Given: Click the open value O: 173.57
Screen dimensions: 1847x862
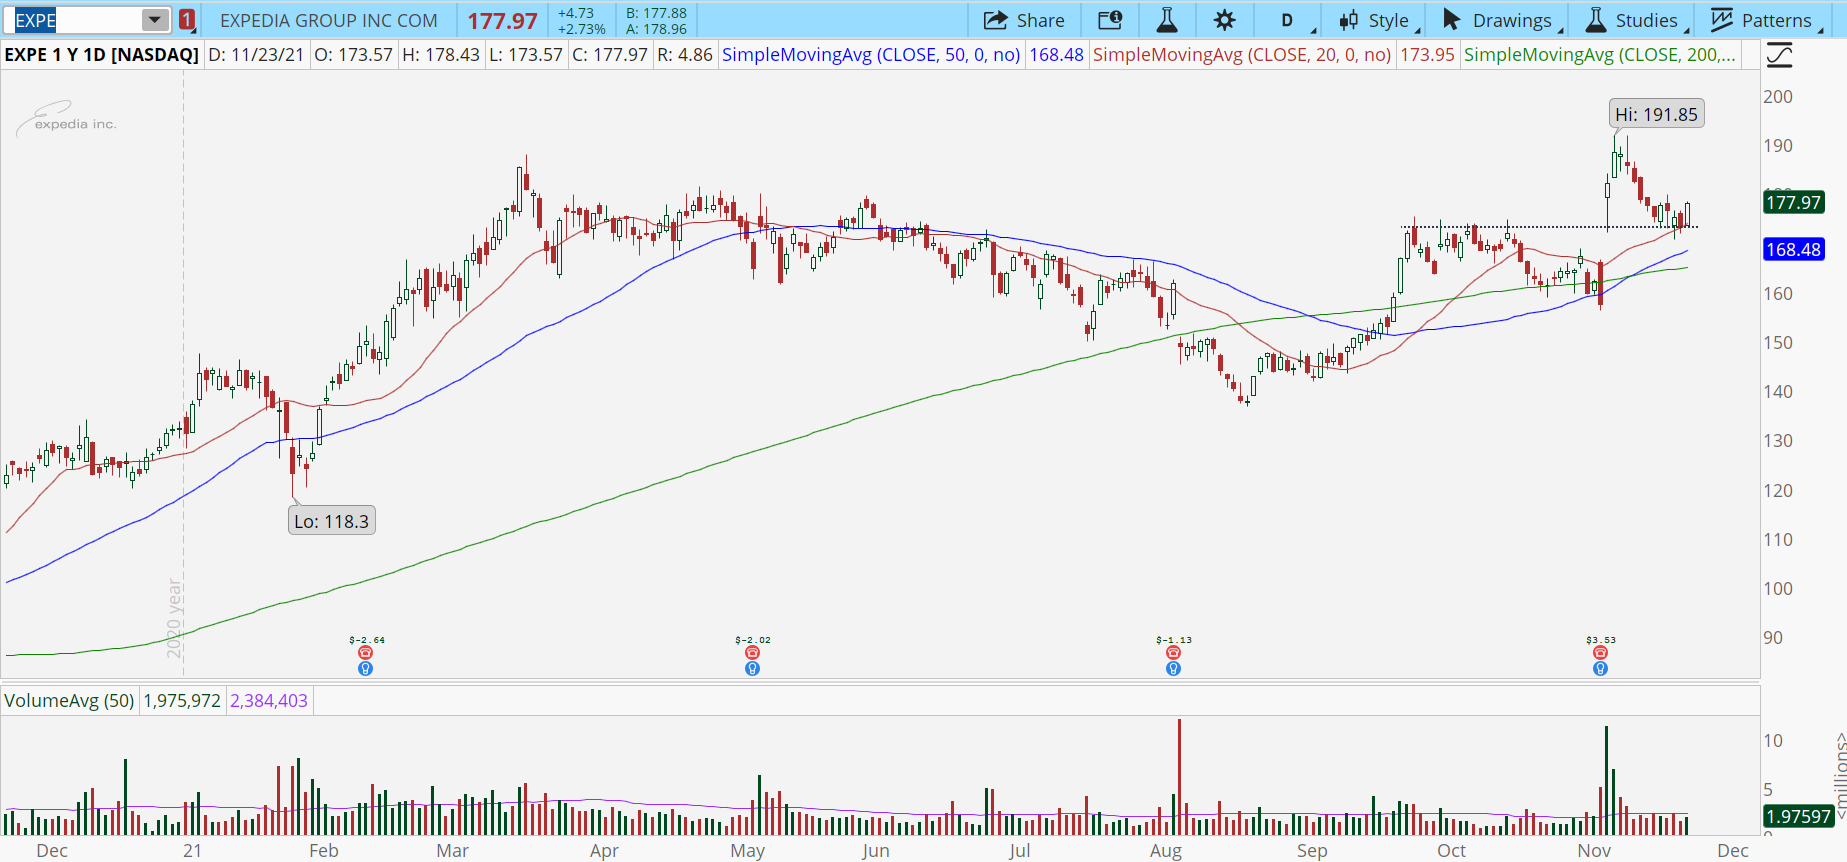Looking at the screenshot, I should 354,55.
